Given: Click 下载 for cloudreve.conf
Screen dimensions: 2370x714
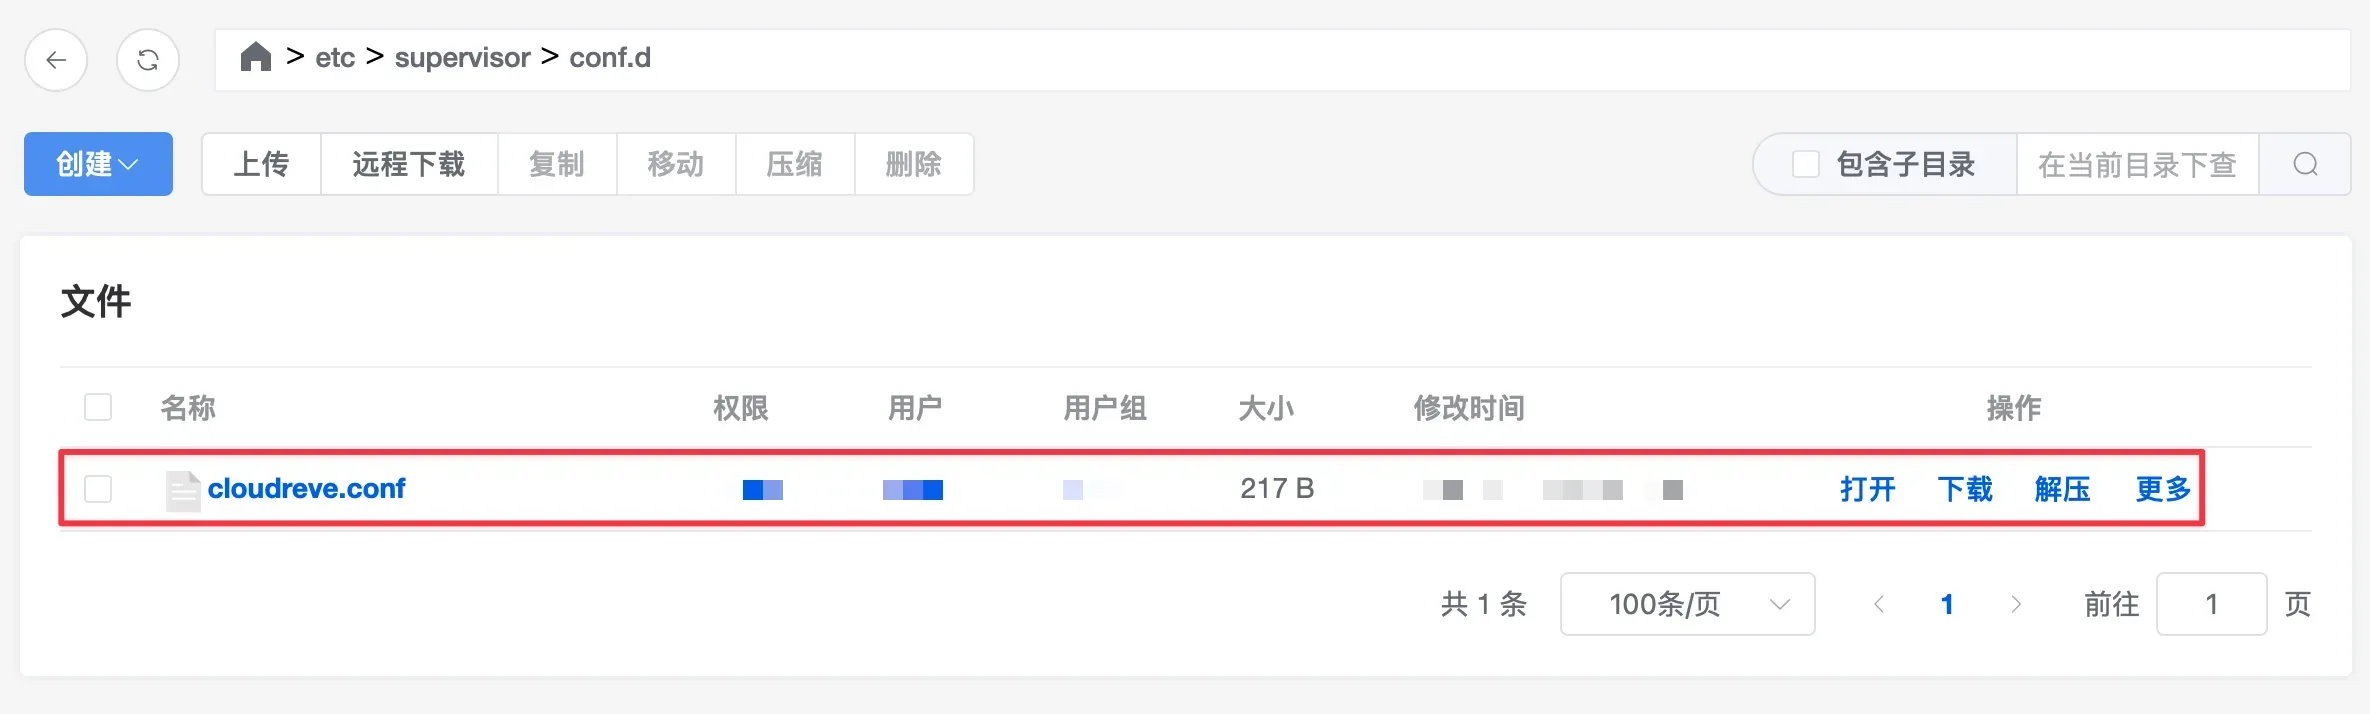Looking at the screenshot, I should [1965, 489].
